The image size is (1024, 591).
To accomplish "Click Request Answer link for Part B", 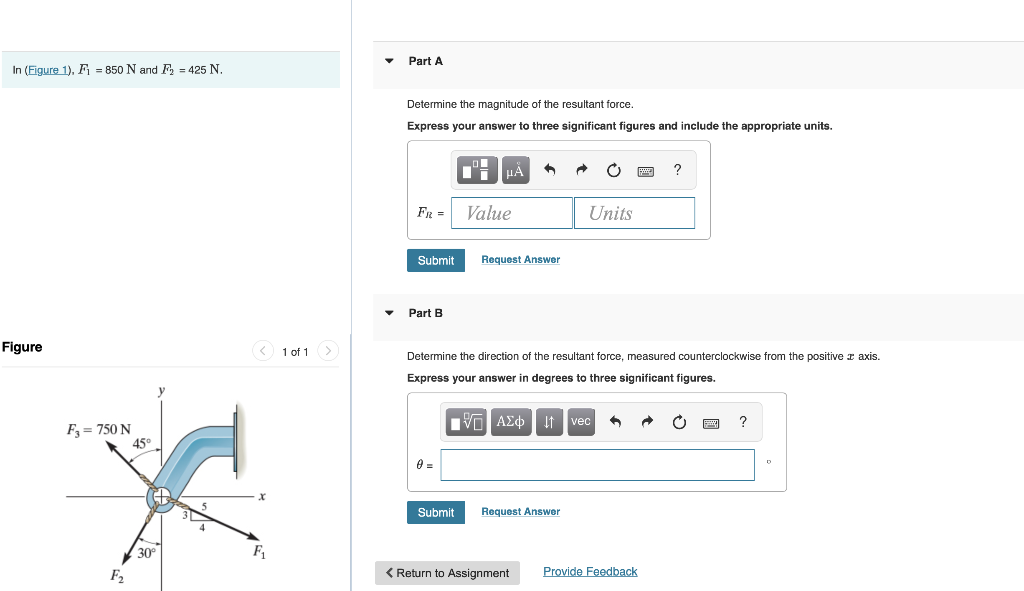I will pyautogui.click(x=520, y=512).
